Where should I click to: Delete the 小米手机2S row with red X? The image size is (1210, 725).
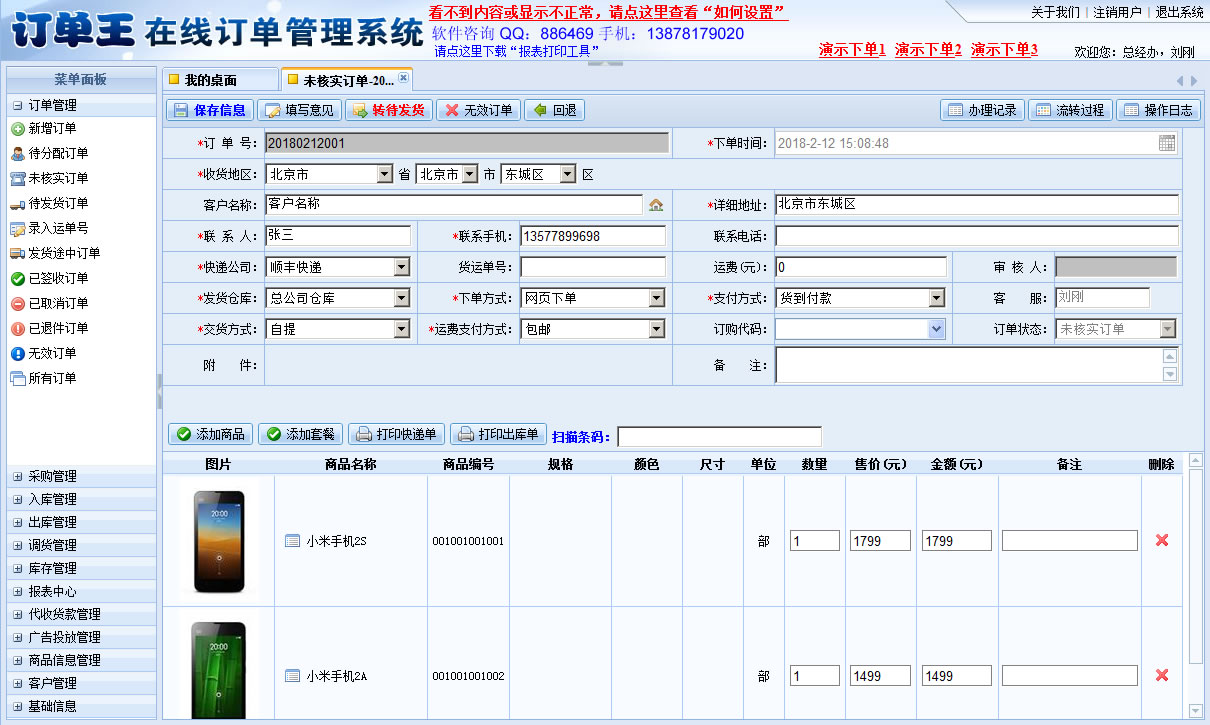pyautogui.click(x=1161, y=540)
